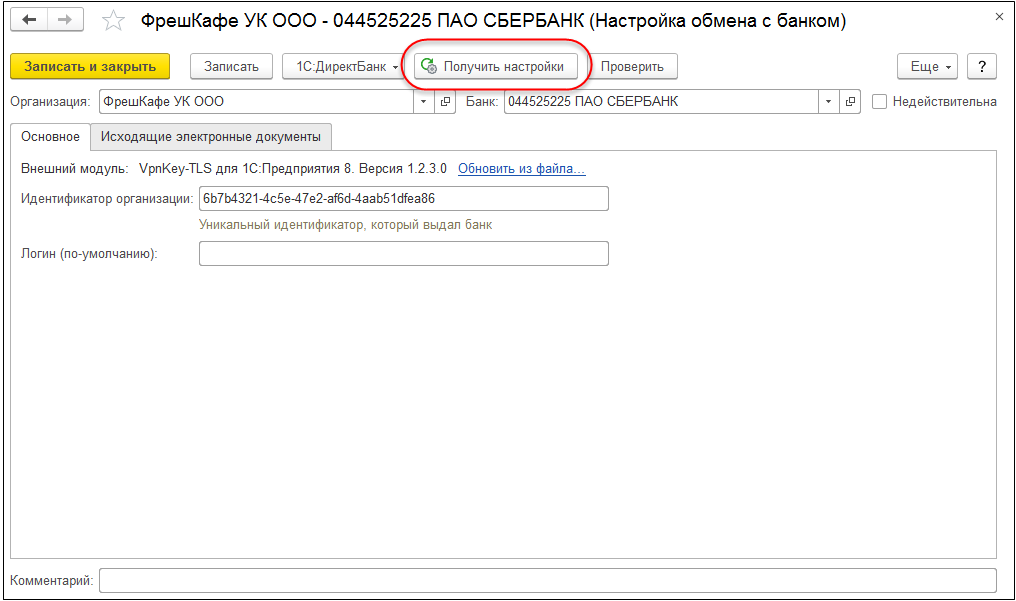The height and width of the screenshot is (601, 1016).
Task: Open the organization record via open icon
Action: pyautogui.click(x=446, y=101)
